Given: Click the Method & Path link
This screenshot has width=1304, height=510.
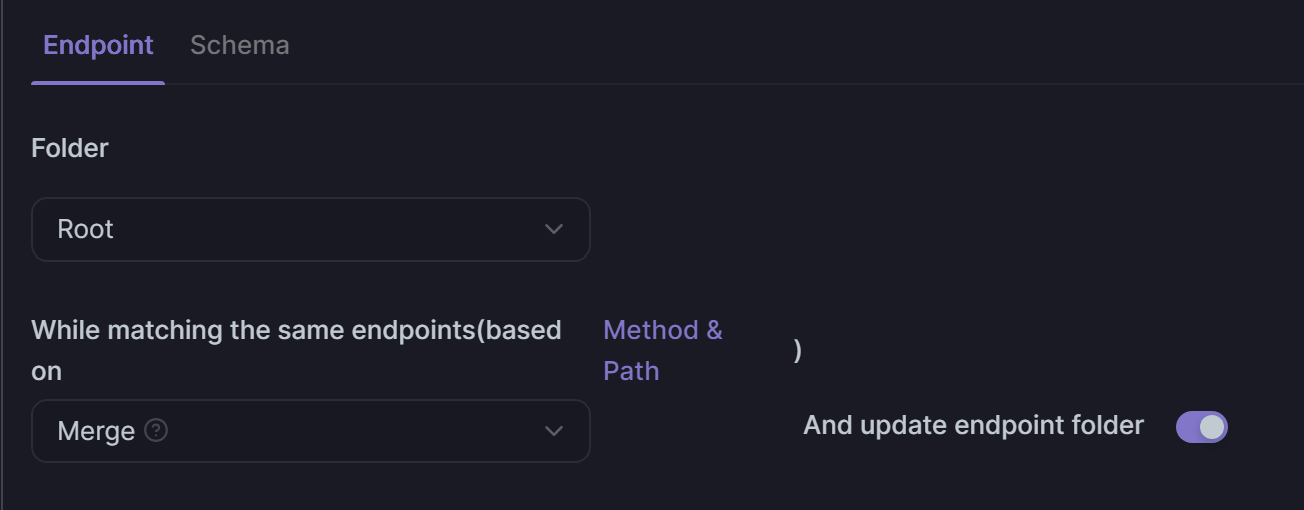Looking at the screenshot, I should pyautogui.click(x=663, y=350).
